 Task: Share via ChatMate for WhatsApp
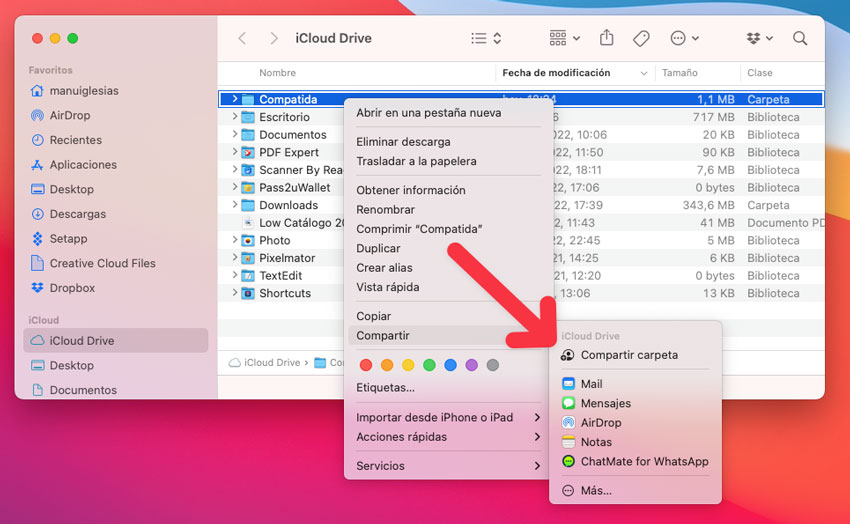point(644,462)
